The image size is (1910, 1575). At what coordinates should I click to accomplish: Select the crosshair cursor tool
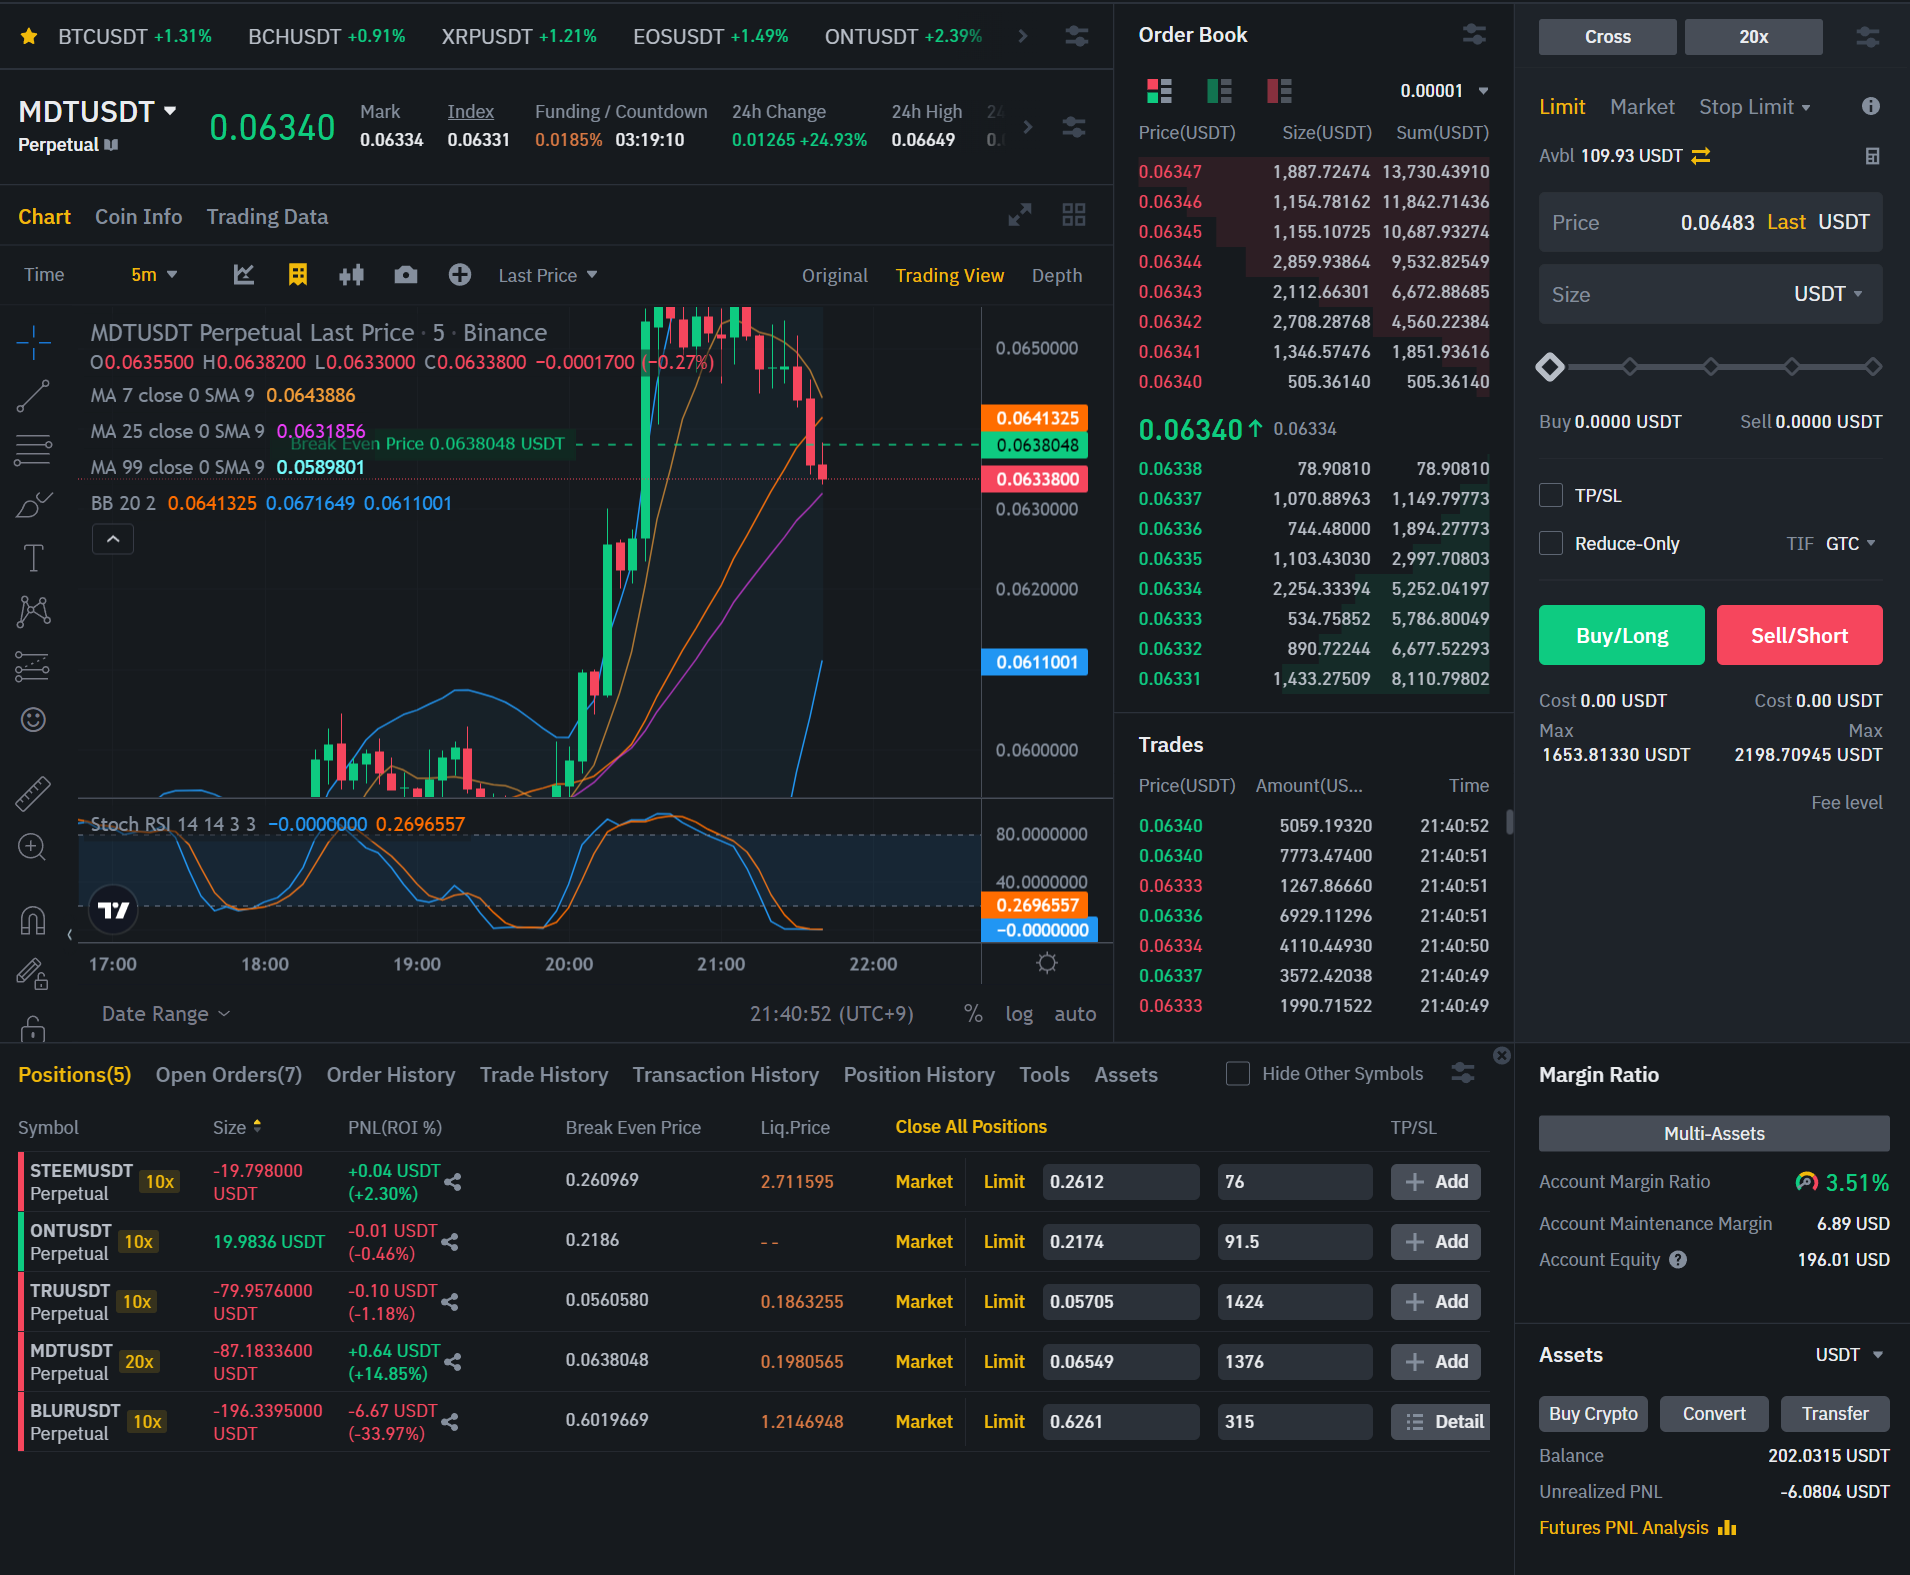click(x=33, y=342)
